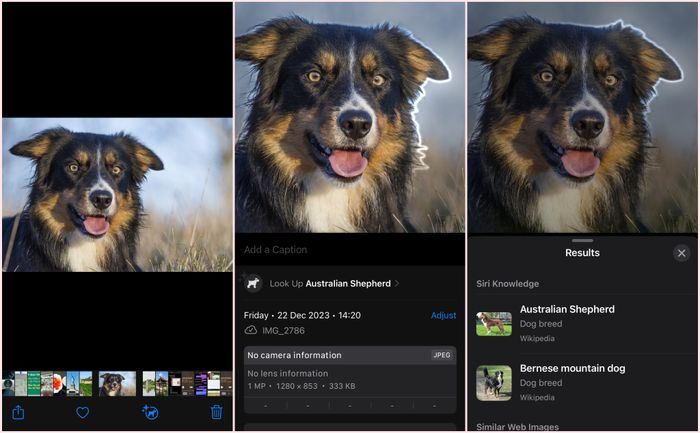The height and width of the screenshot is (433, 700).
Task: Select the Australian Shepherd result thumbnail
Action: 494,324
